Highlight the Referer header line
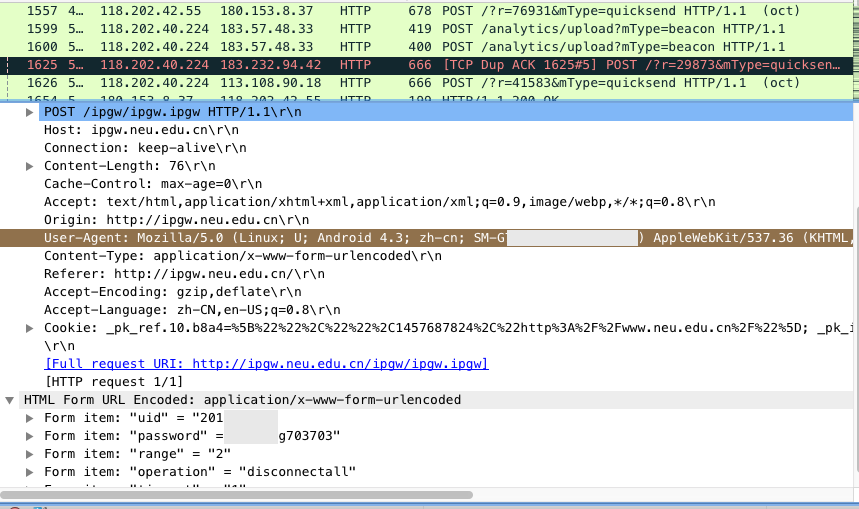 (170, 274)
